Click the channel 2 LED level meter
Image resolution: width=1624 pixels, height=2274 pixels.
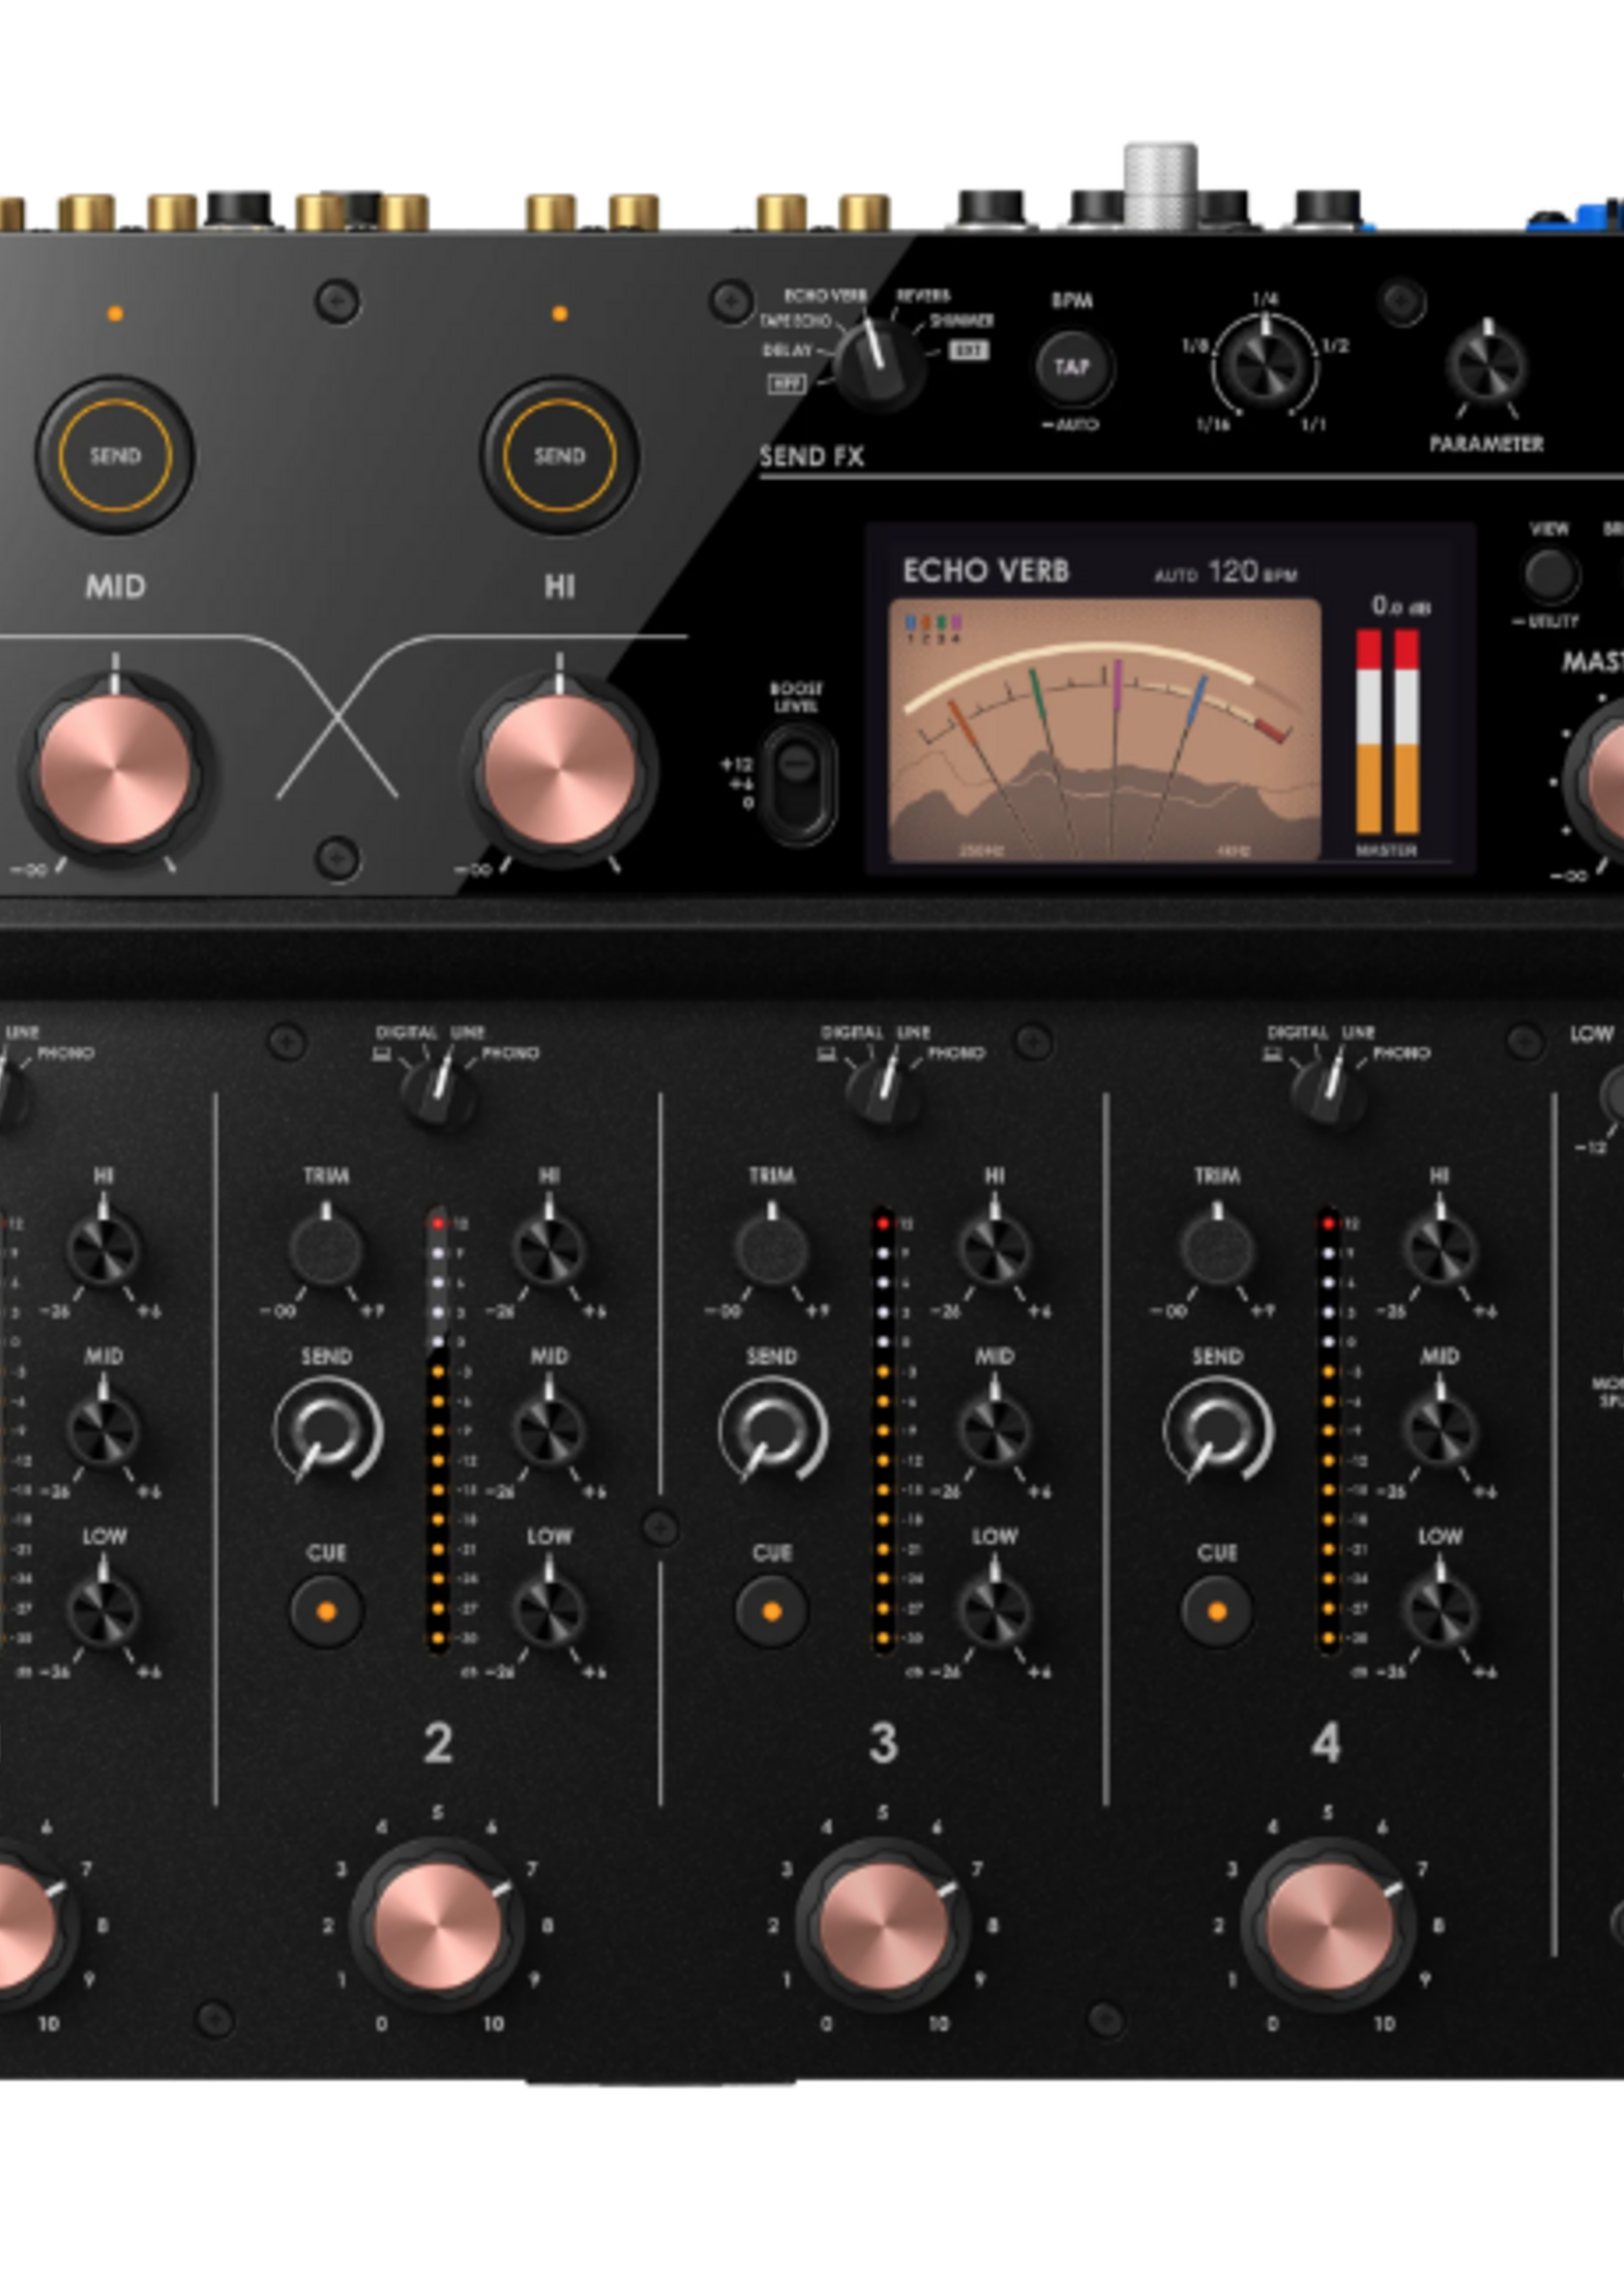438,1430
